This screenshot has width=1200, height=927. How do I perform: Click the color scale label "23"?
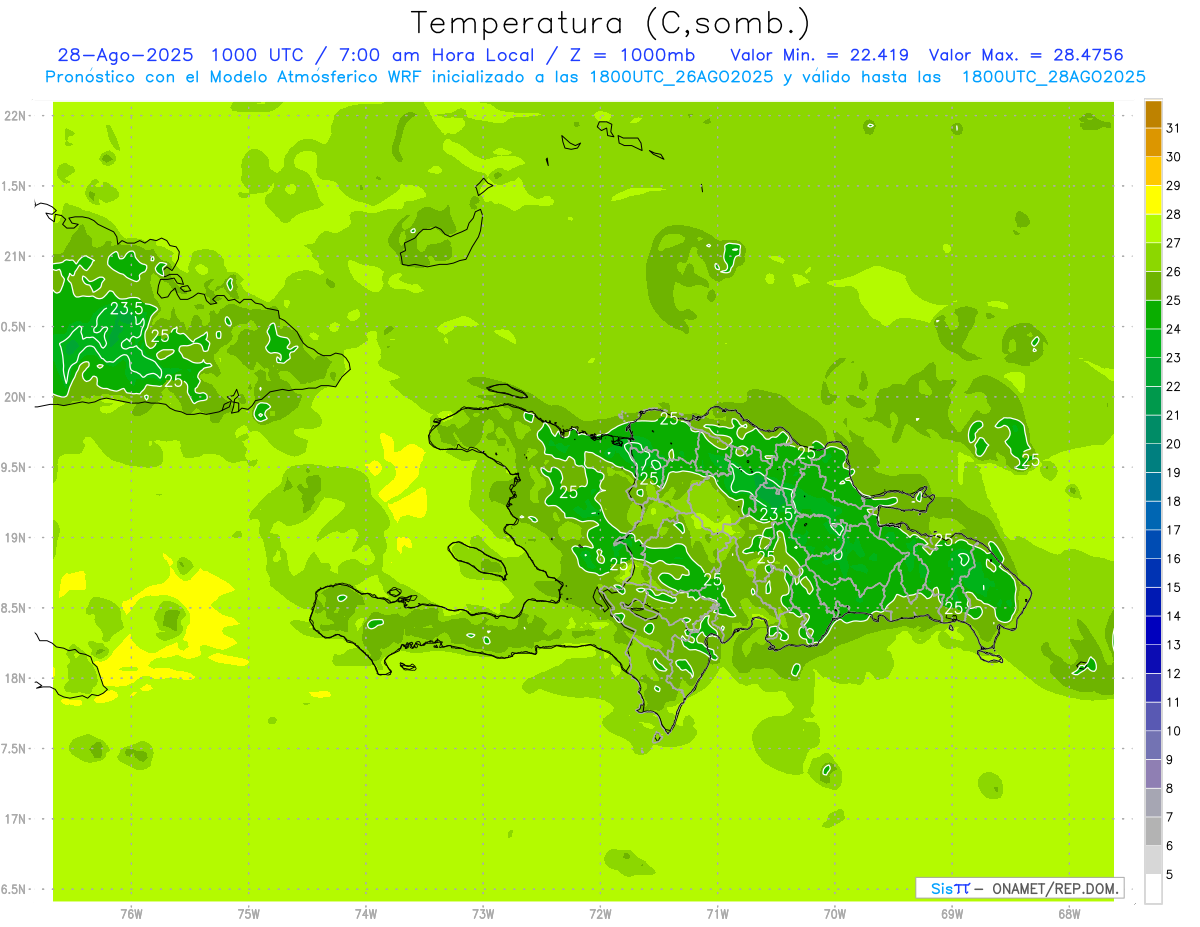(1173, 357)
